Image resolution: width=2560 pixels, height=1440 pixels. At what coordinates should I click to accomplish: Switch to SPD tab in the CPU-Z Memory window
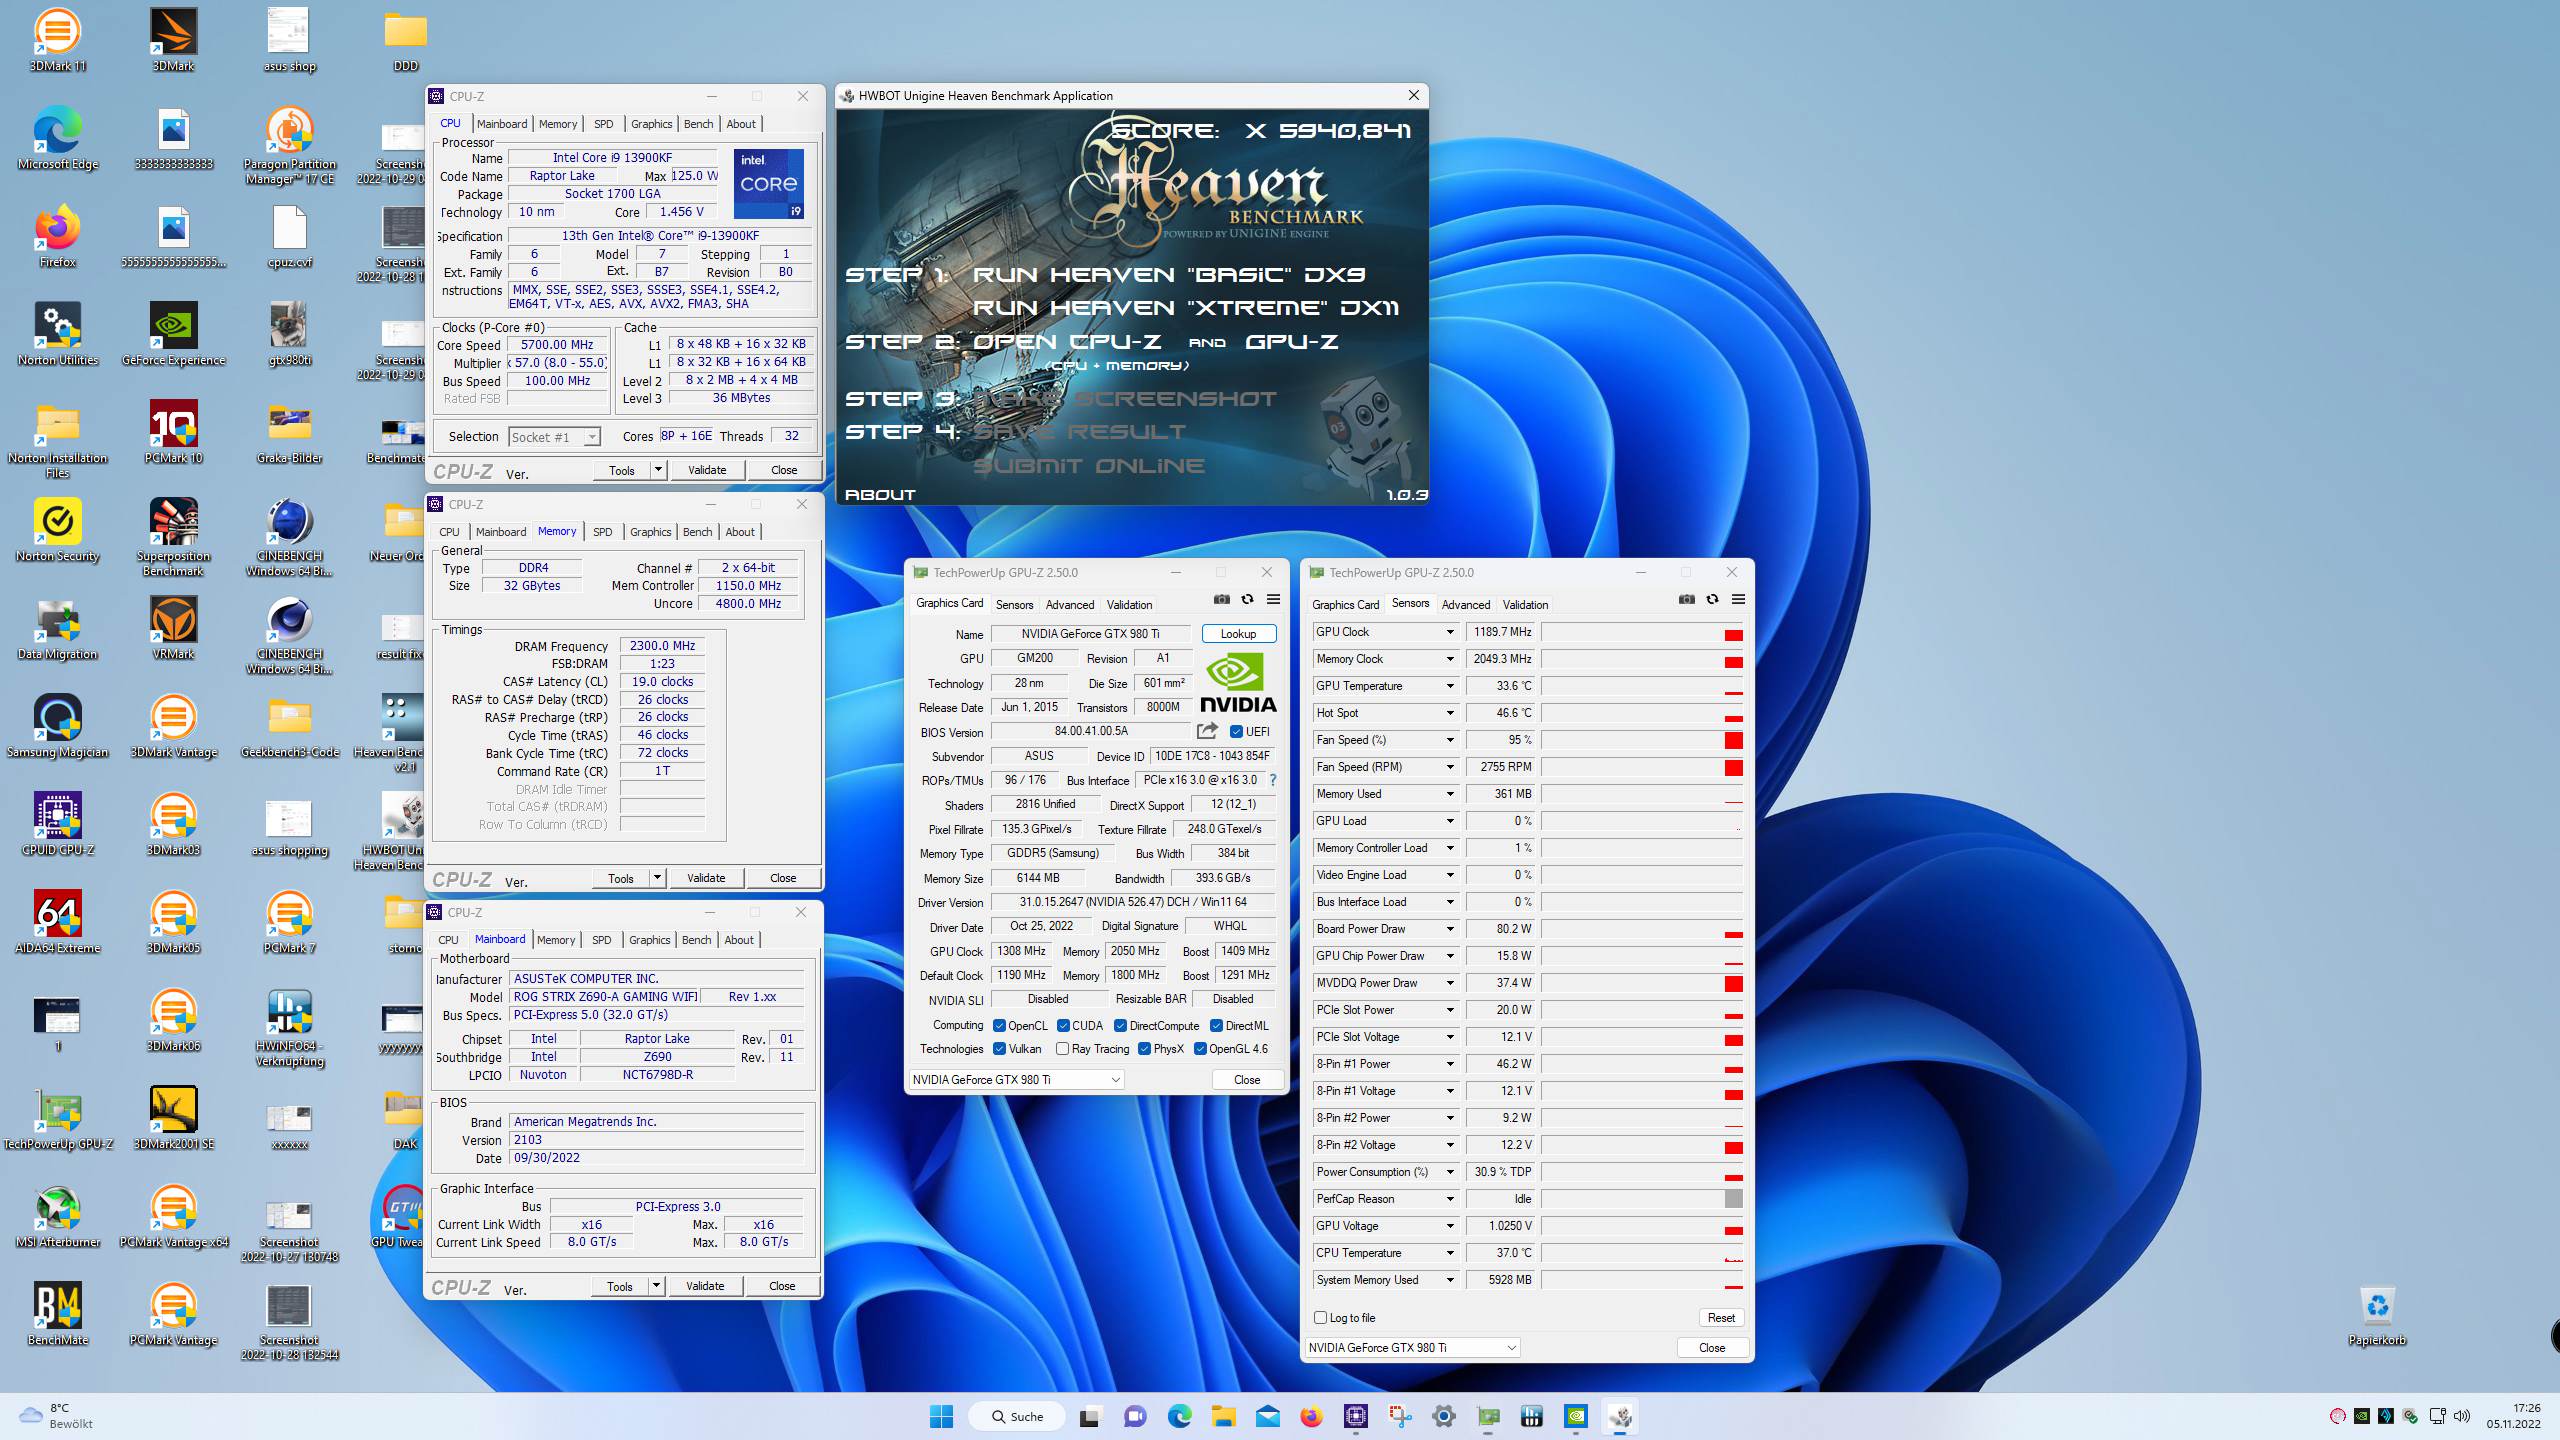click(x=602, y=532)
